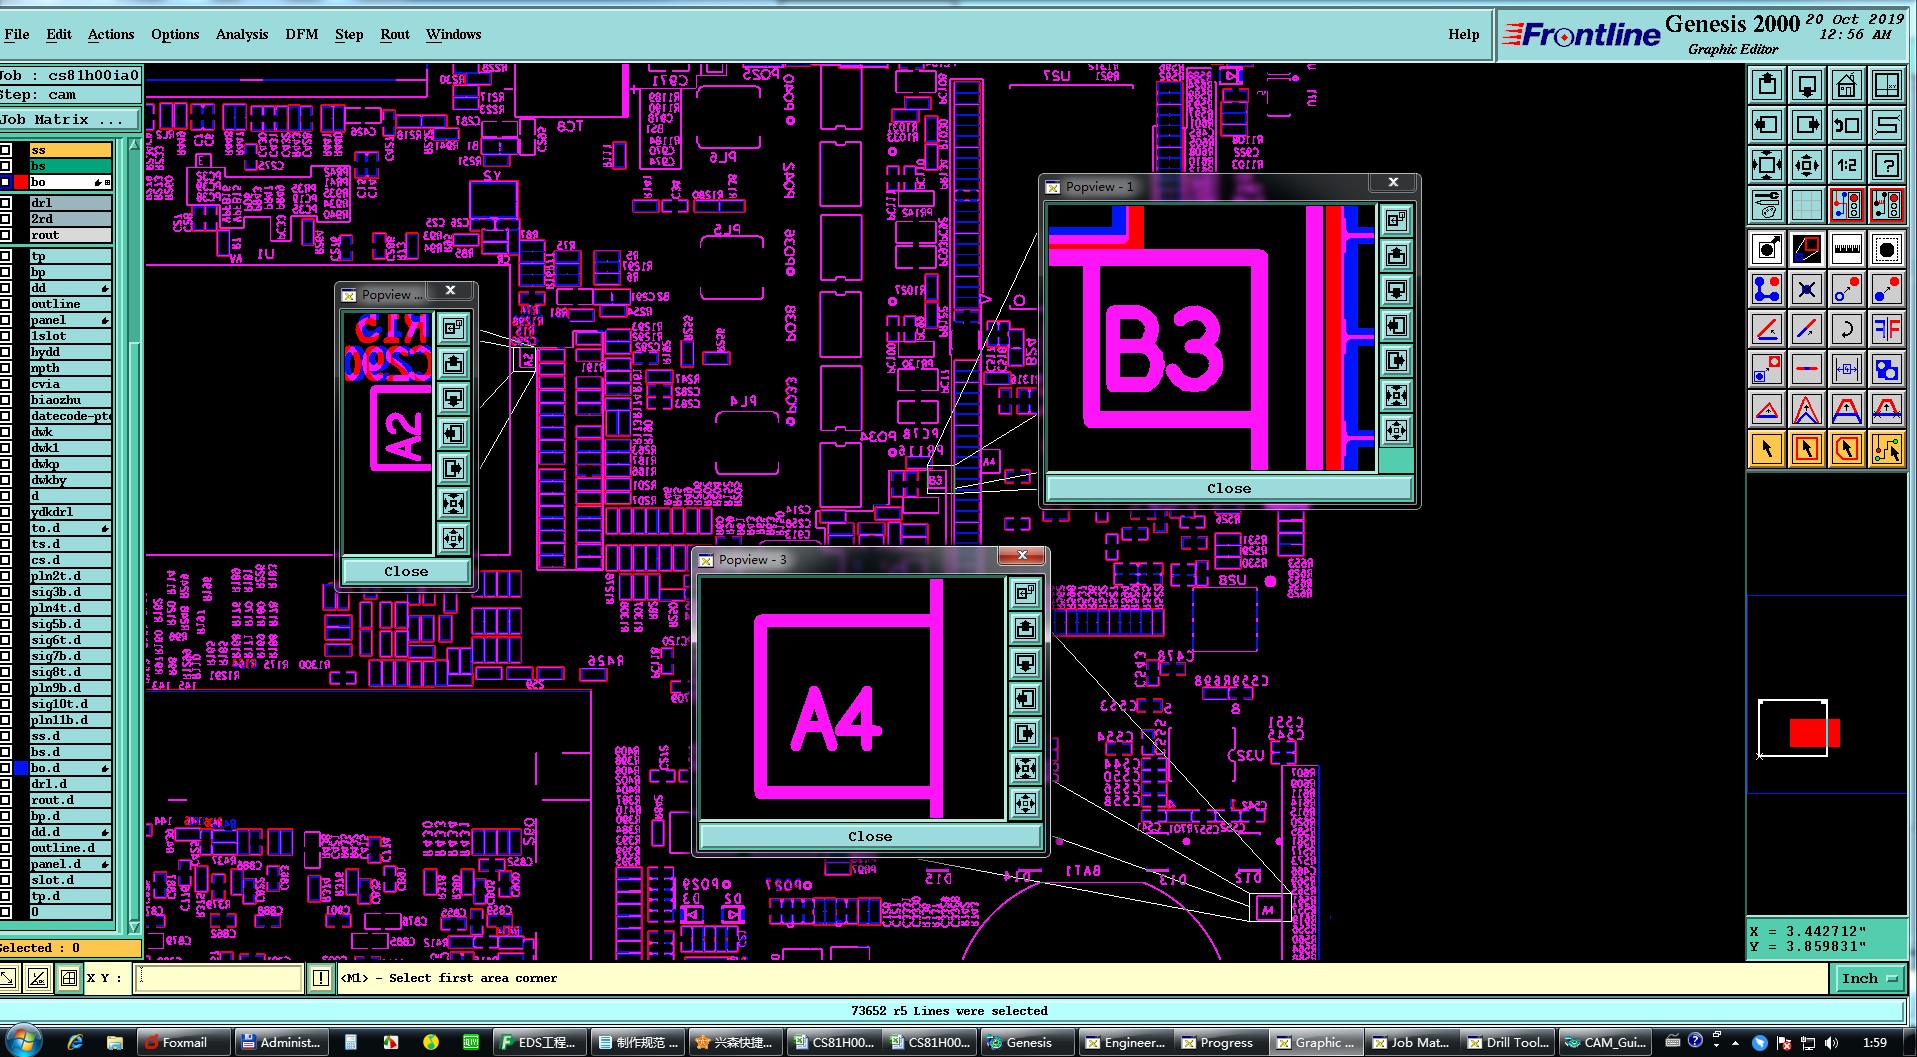Screen dimensions: 1917x1057
Task: Open the Actions menu
Action: [111, 34]
